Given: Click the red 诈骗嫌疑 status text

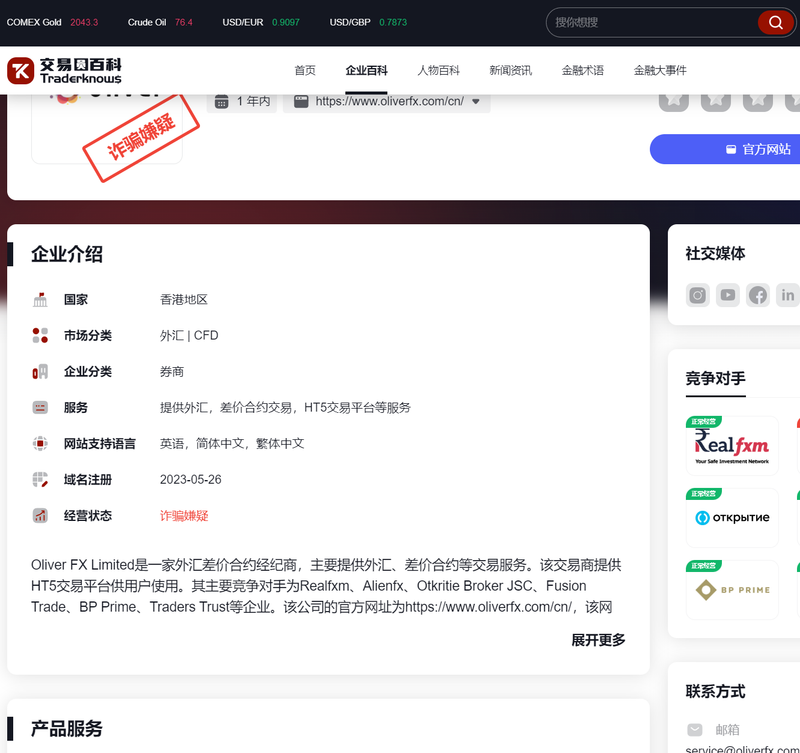Looking at the screenshot, I should pos(184,516).
